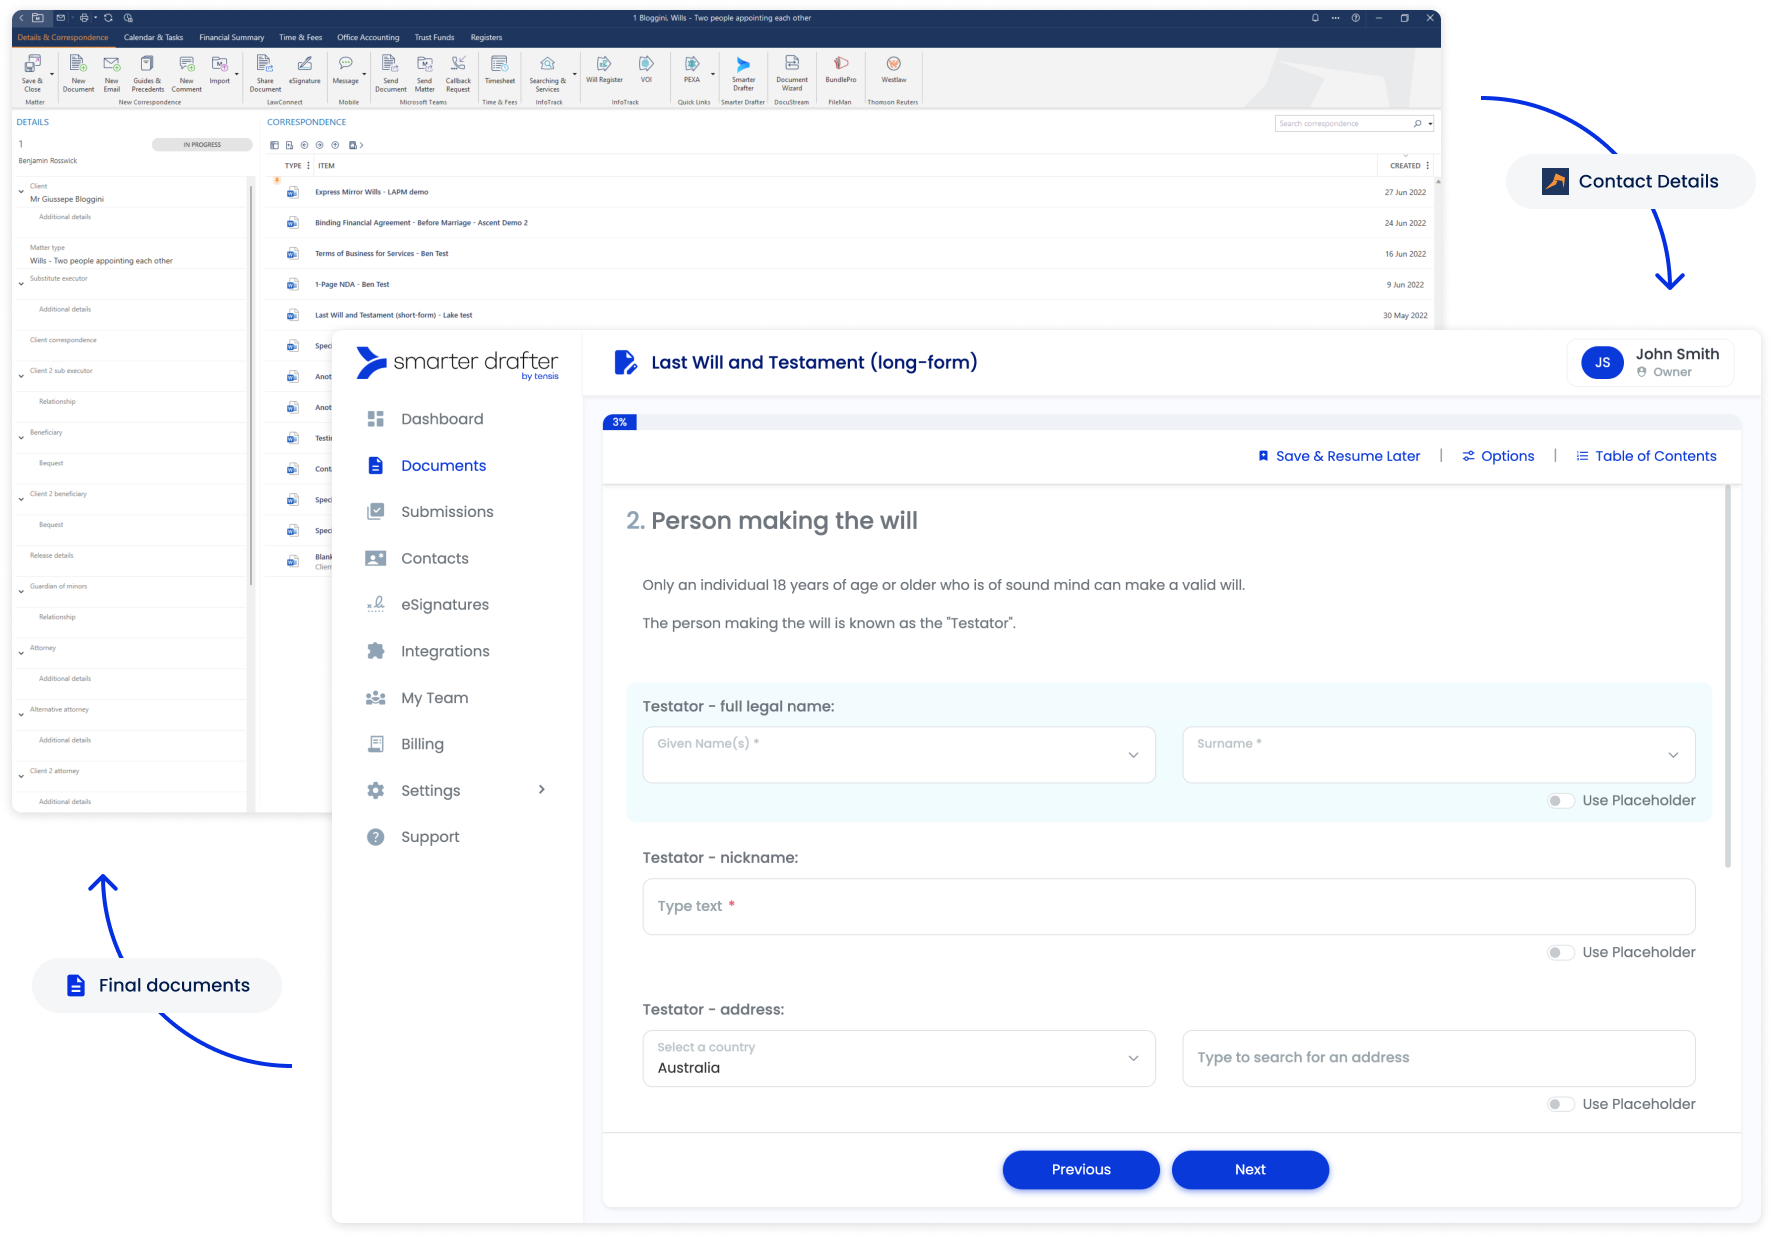Toggle Use Placeholder under nickname field
Image resolution: width=1773 pixels, height=1237 pixels.
tap(1560, 953)
